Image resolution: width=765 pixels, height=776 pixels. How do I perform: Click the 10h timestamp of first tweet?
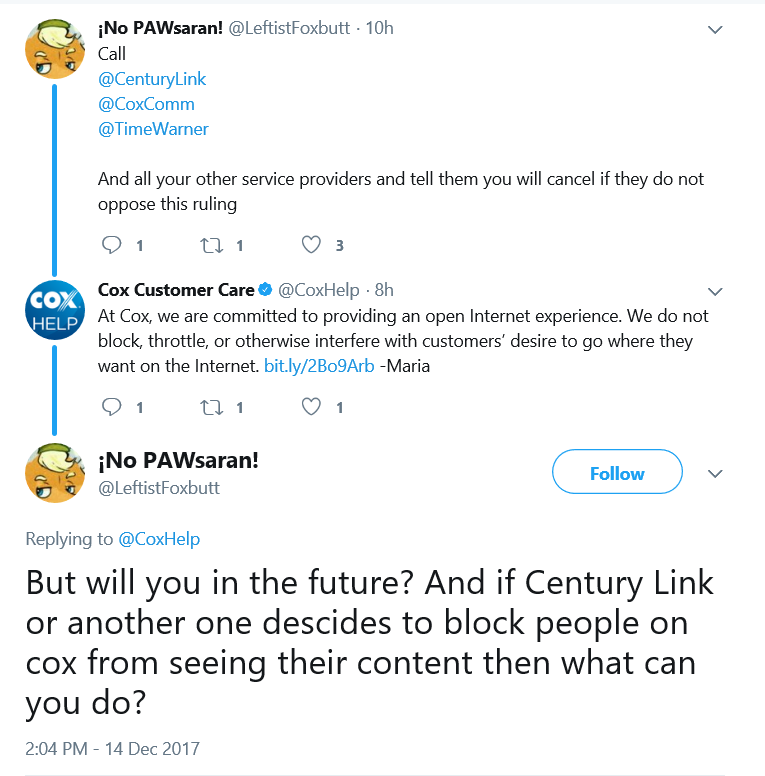point(380,28)
